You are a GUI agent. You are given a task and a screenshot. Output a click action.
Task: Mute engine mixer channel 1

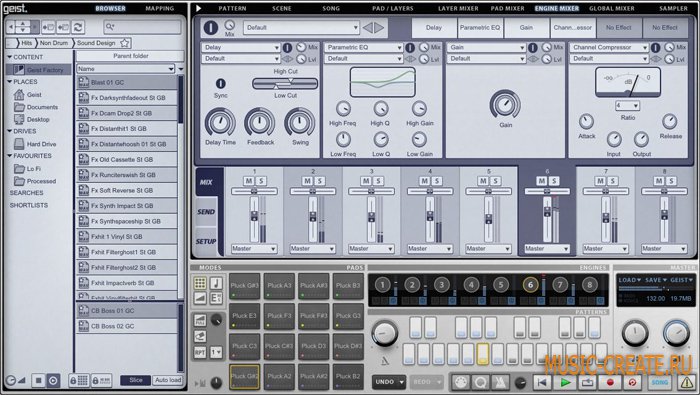coord(249,181)
